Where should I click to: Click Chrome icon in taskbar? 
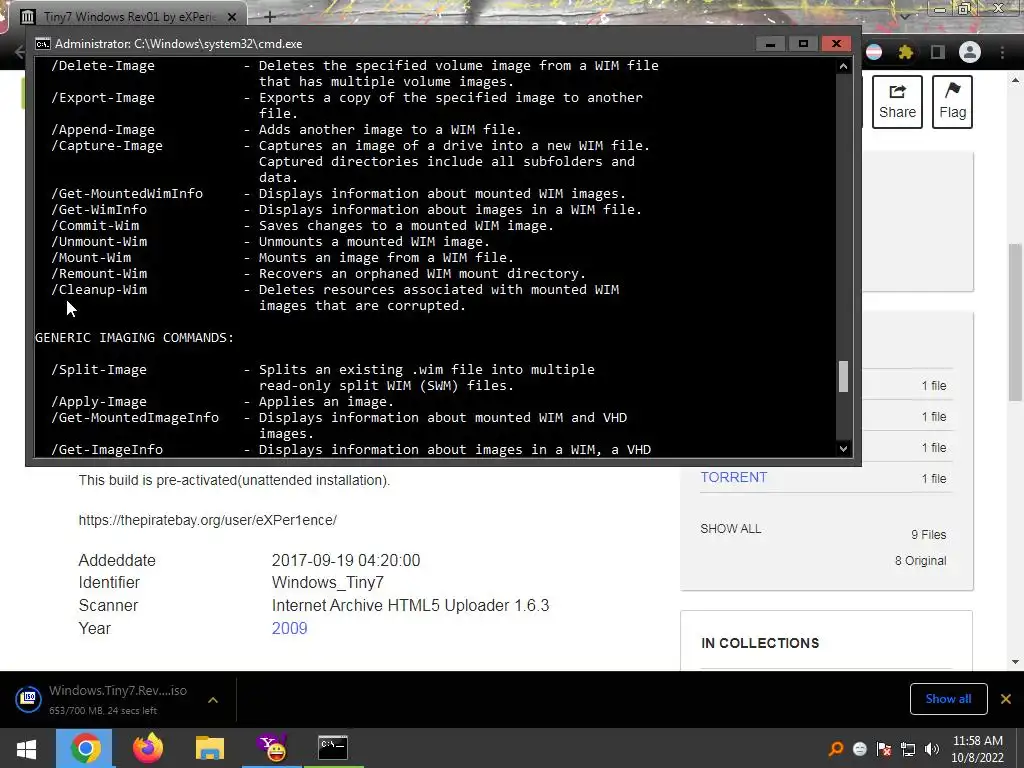(x=85, y=748)
